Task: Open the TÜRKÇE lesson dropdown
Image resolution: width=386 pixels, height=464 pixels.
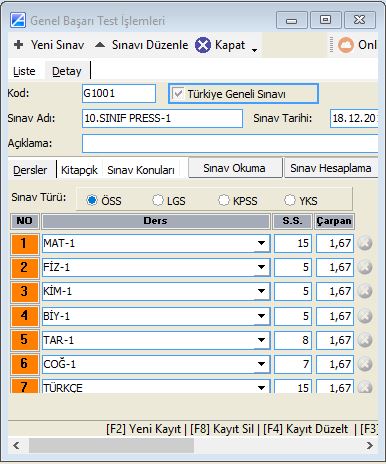Action: point(262,387)
